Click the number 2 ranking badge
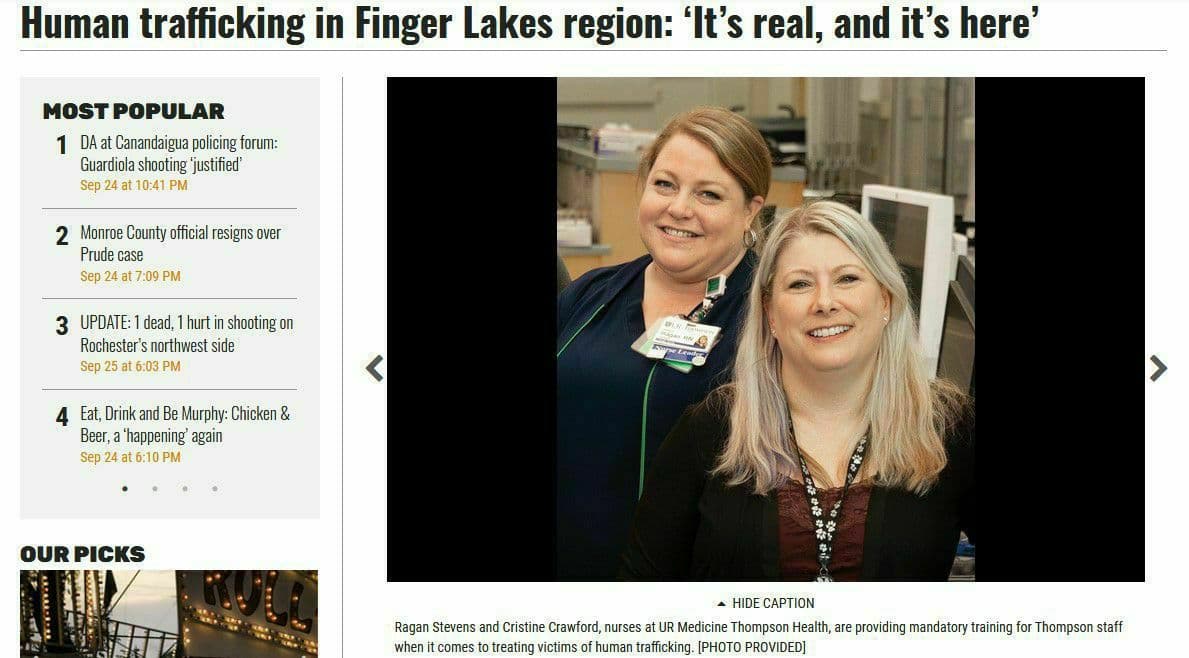The width and height of the screenshot is (1189, 658). pos(61,236)
